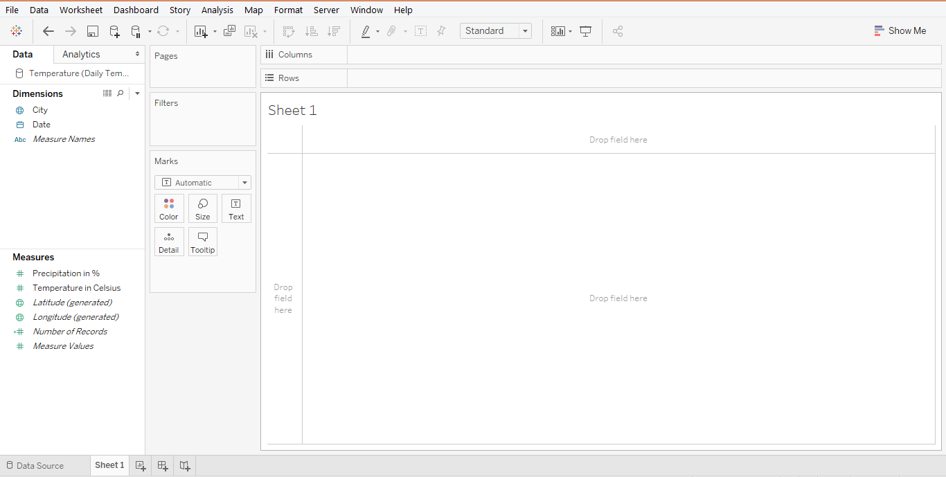Open the Data menu

coord(39,10)
